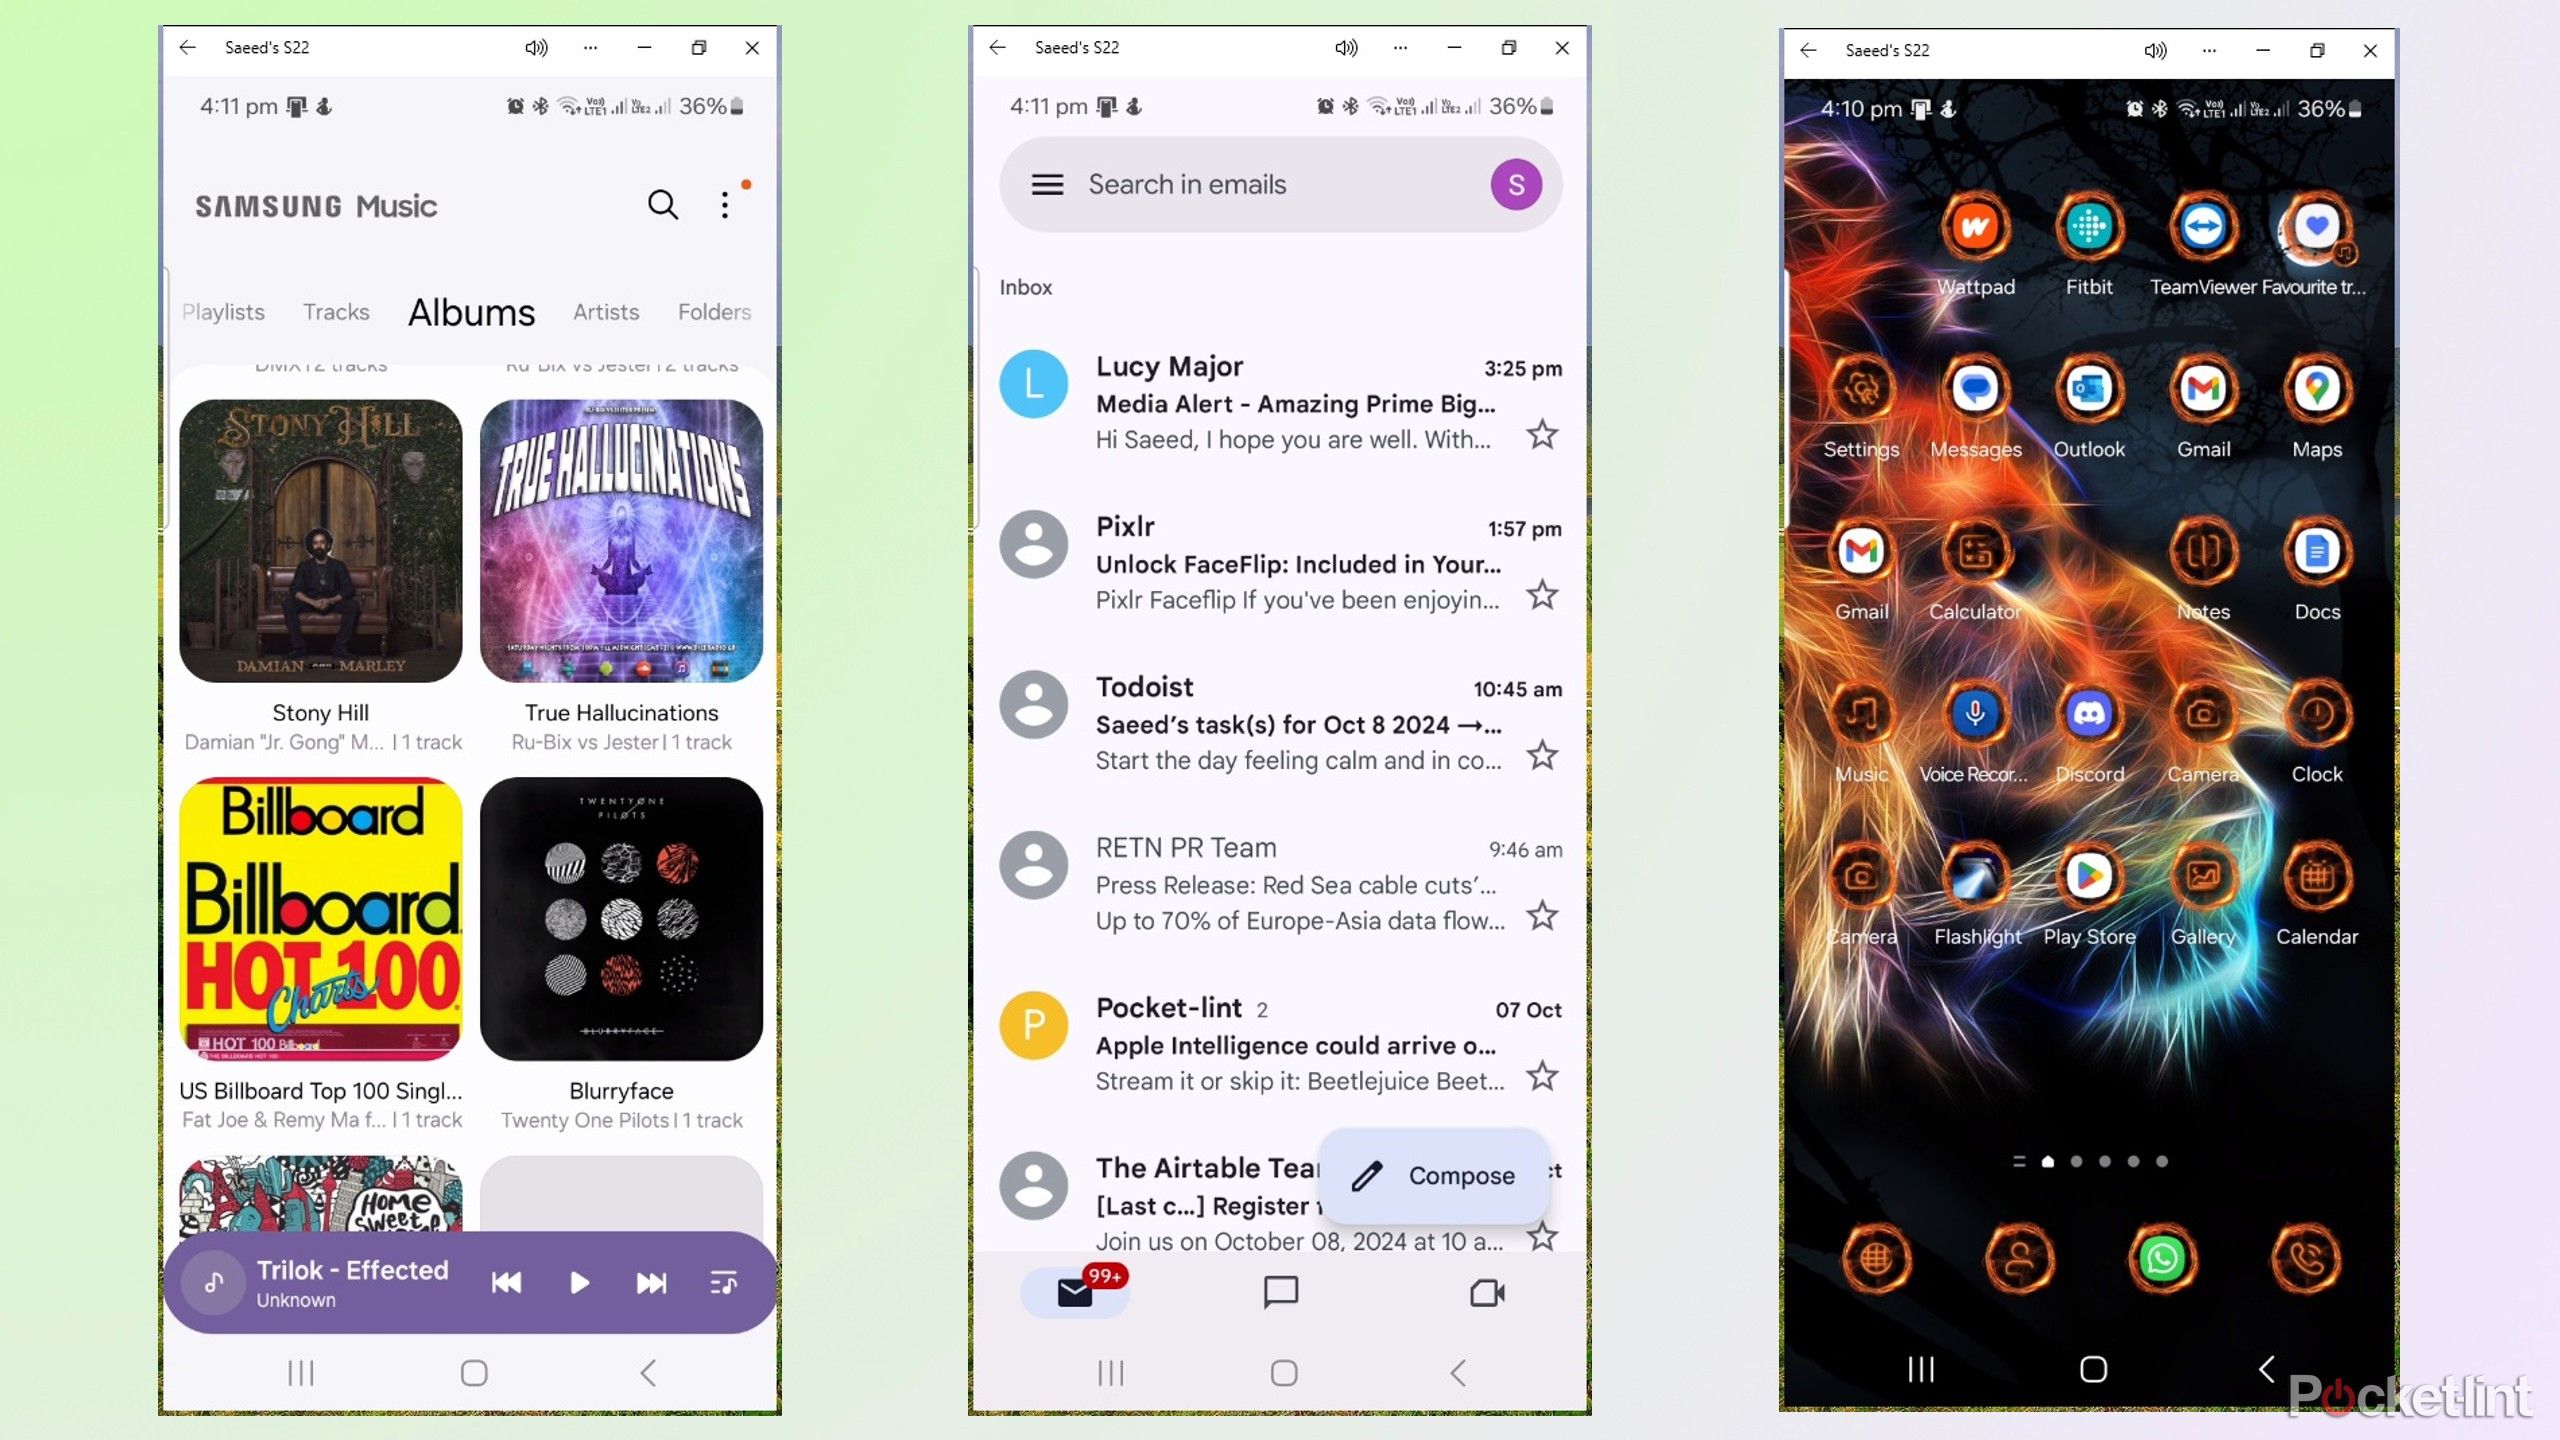Skip to next track in Samsung Music
The image size is (2560, 1440).
(x=651, y=1282)
